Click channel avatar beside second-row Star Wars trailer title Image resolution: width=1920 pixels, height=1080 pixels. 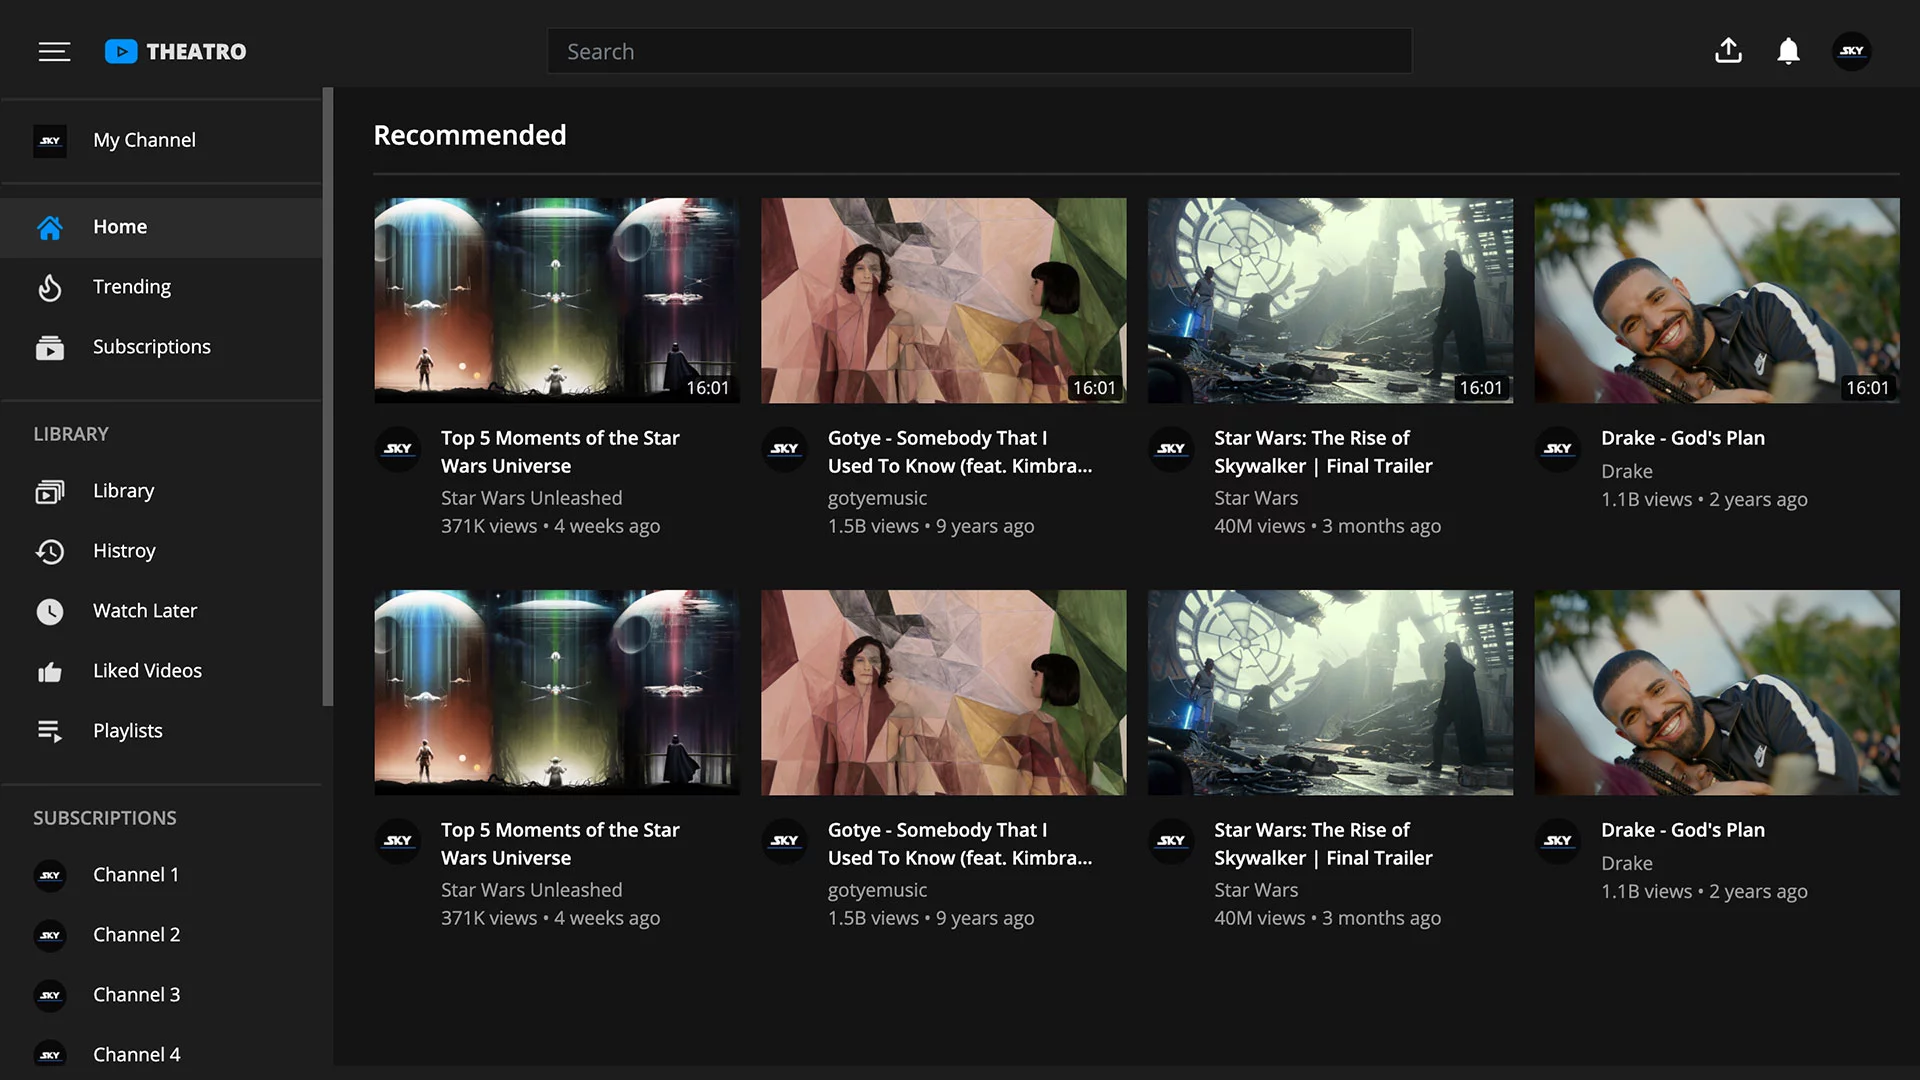point(1171,841)
